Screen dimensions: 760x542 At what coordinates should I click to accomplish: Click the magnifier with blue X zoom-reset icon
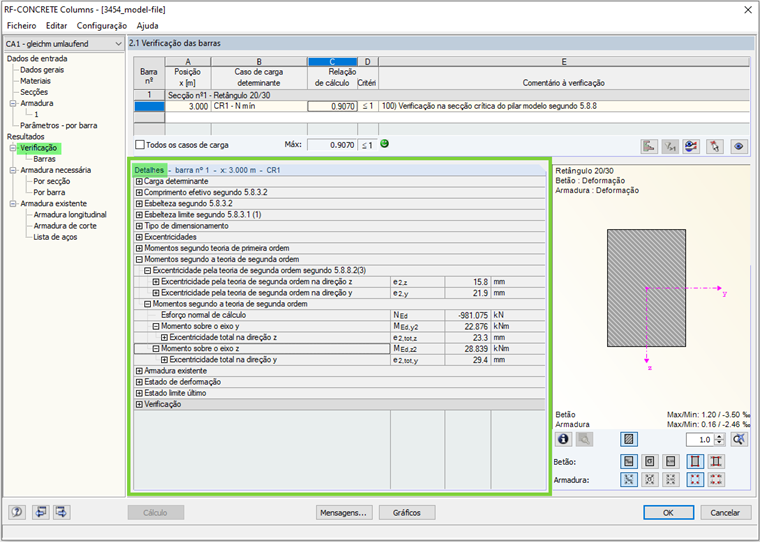739,439
